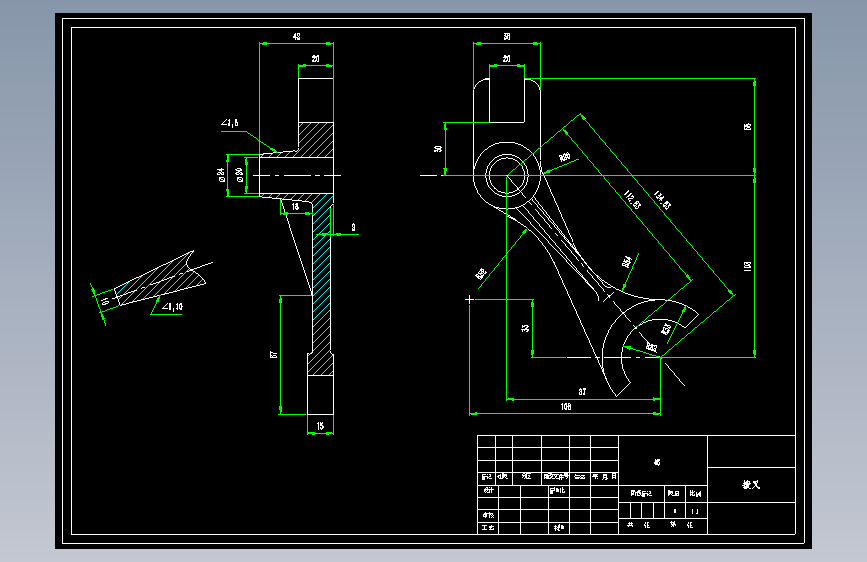Select the 30 vertical dimension beside hub
Image resolution: width=867 pixels, height=562 pixels.
tap(438, 149)
